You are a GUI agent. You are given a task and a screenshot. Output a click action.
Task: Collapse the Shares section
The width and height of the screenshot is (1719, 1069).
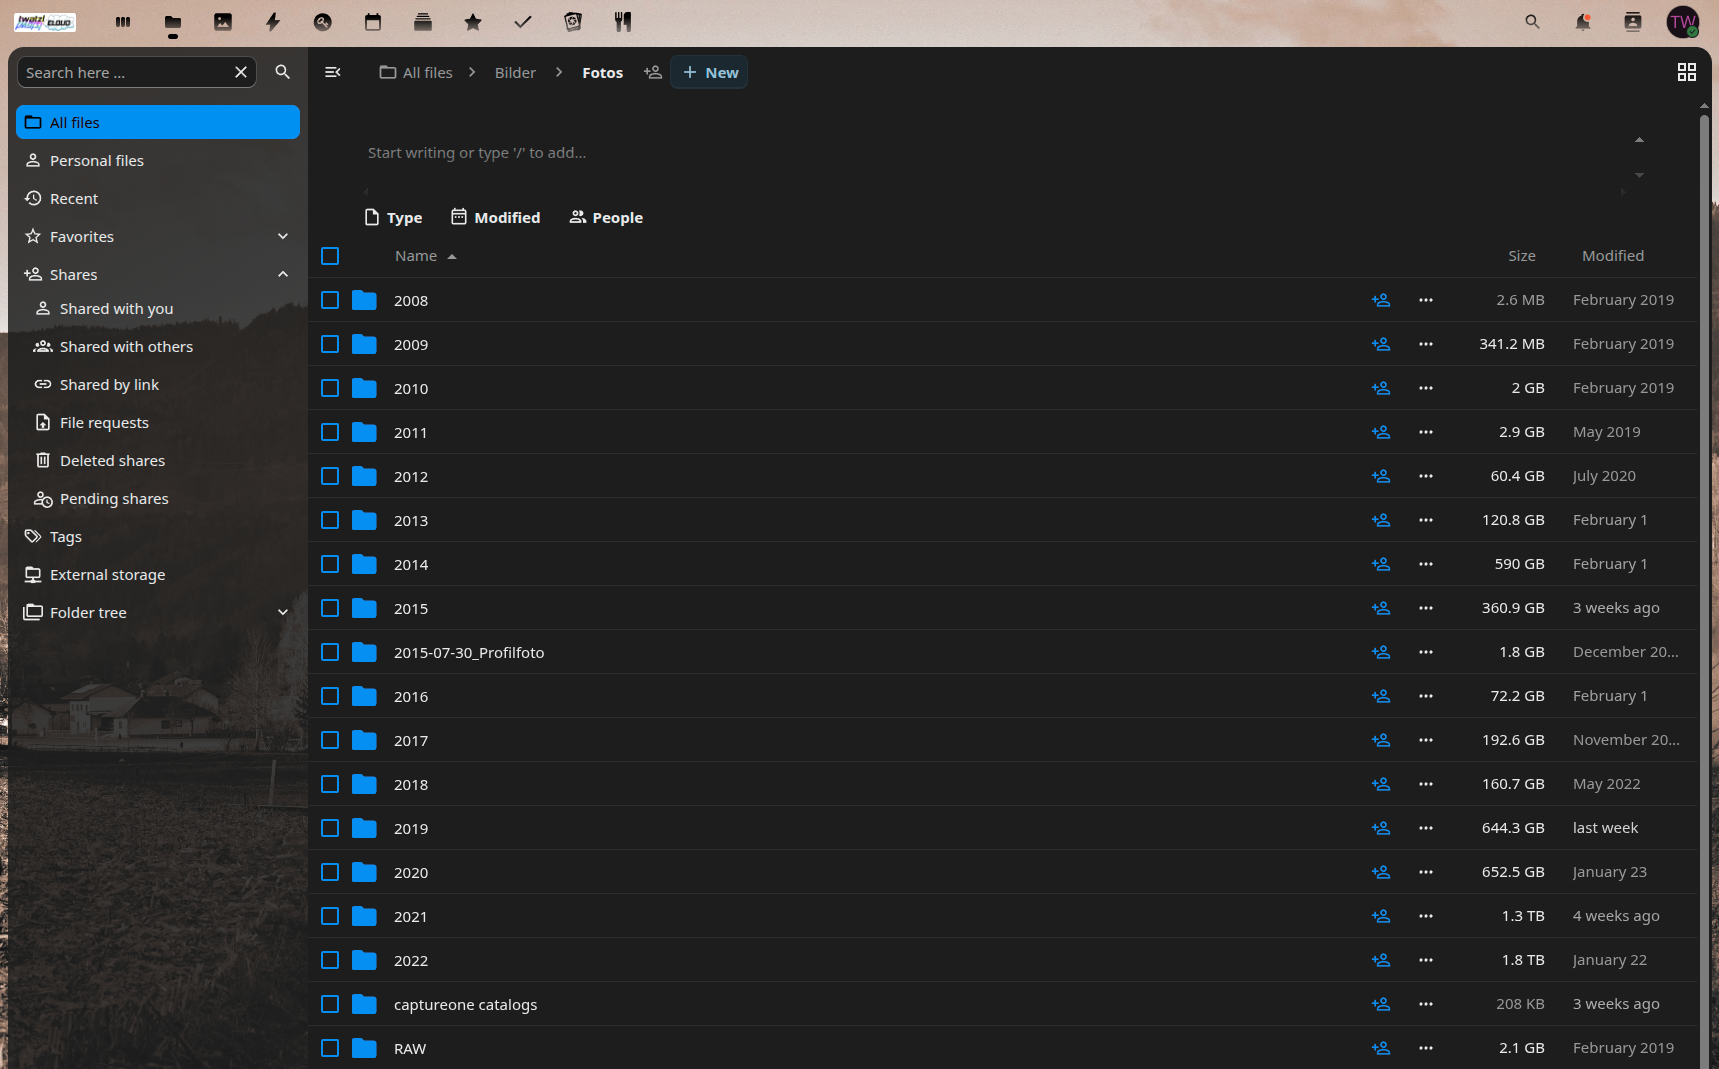[x=283, y=275]
